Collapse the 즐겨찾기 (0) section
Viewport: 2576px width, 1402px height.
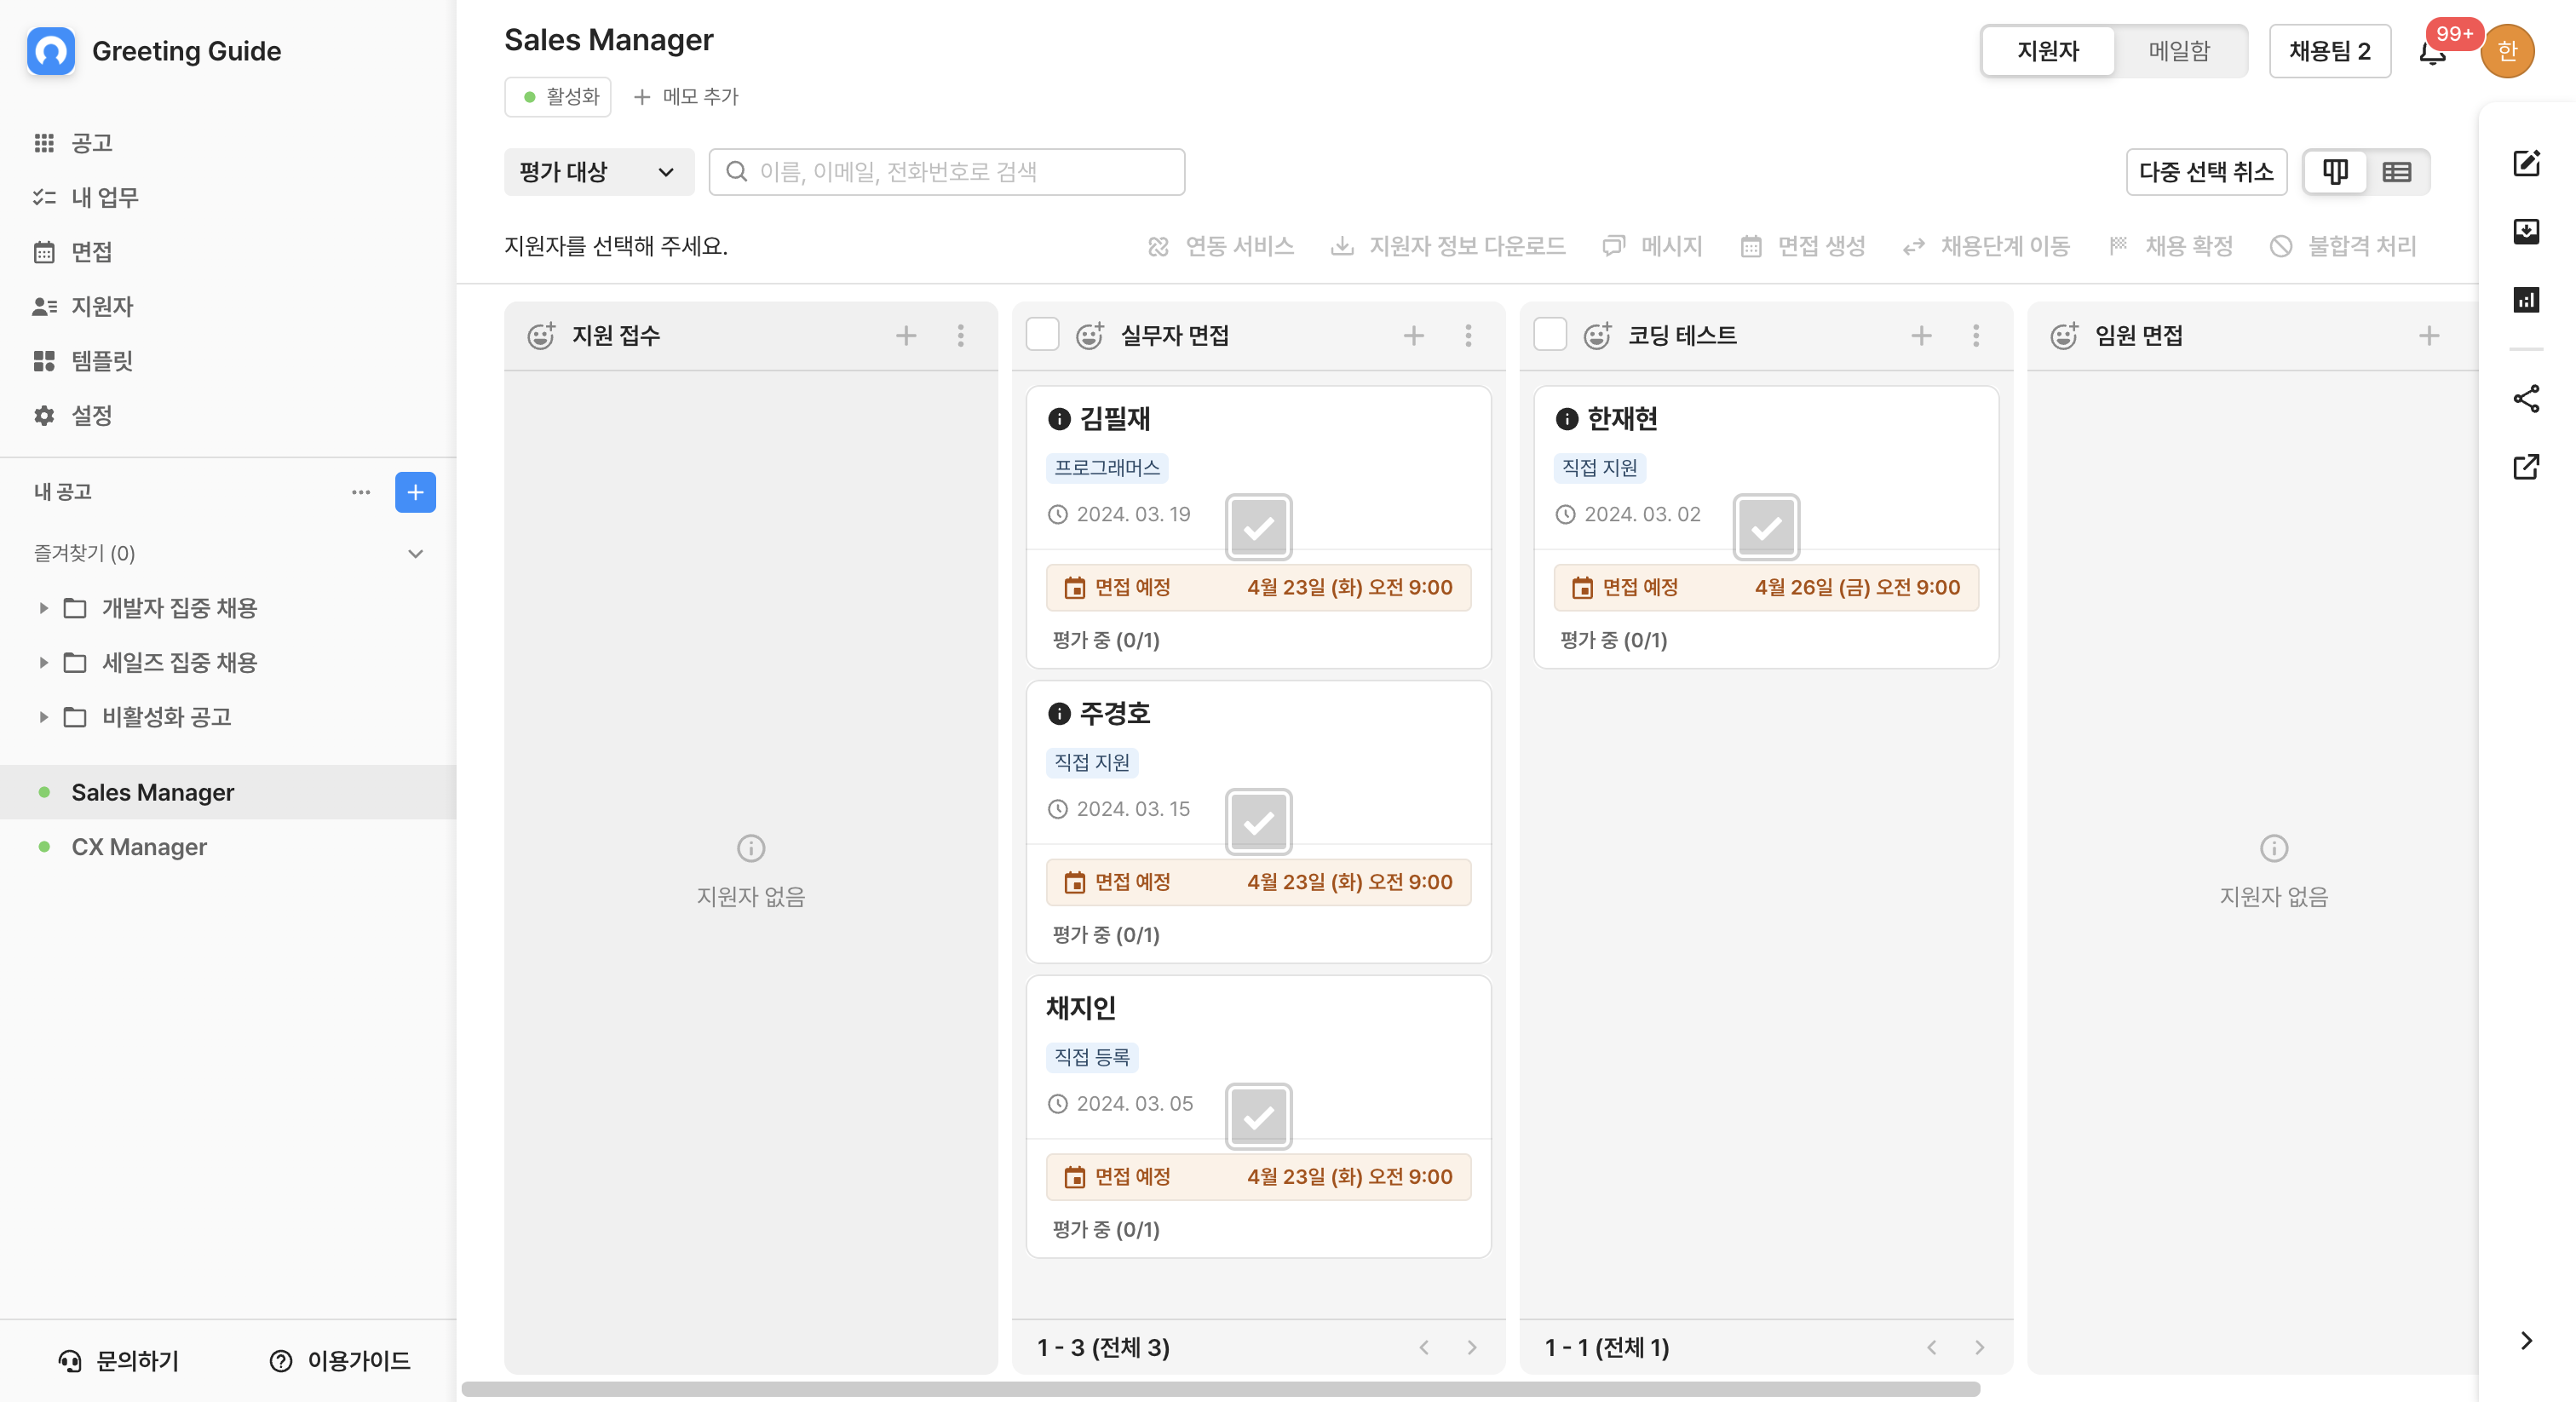[x=416, y=554]
